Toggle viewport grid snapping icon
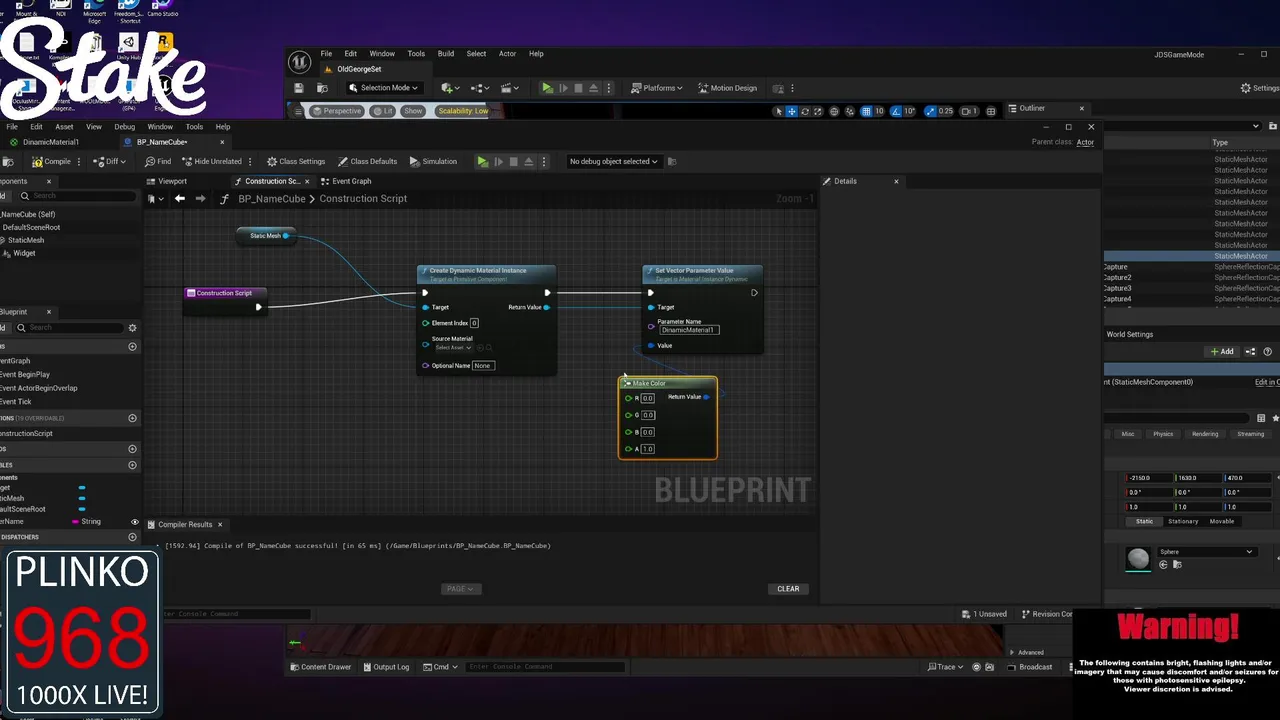 866,111
